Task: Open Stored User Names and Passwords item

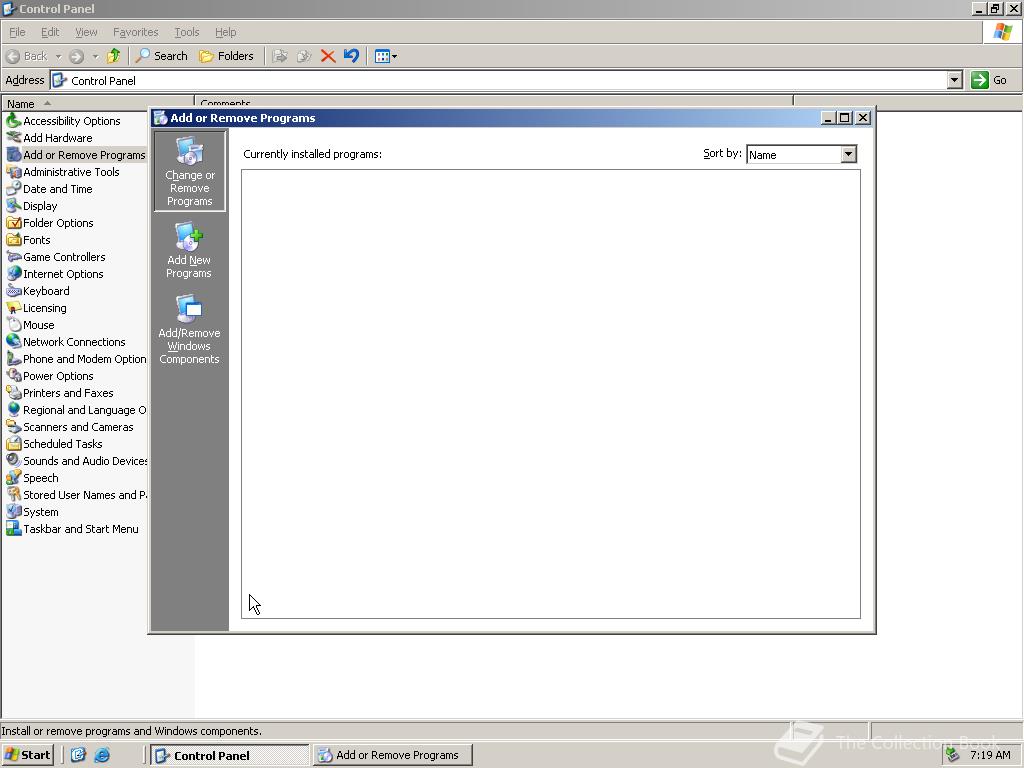Action: click(x=76, y=494)
